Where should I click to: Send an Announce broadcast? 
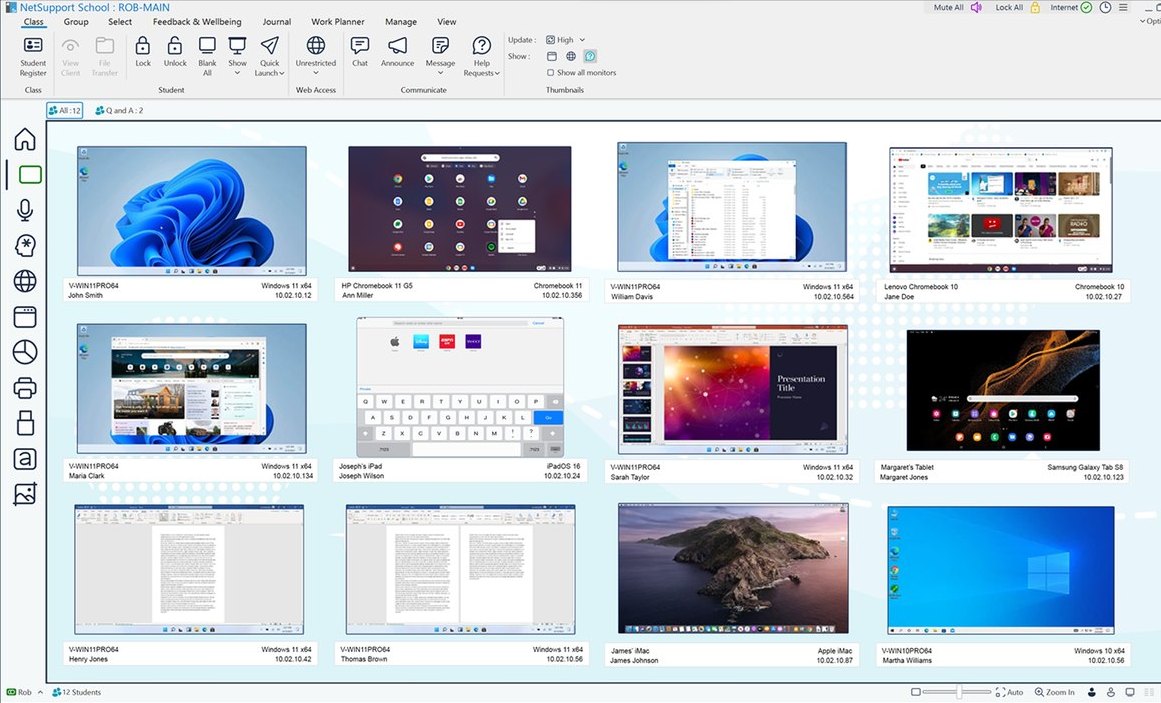click(x=398, y=52)
